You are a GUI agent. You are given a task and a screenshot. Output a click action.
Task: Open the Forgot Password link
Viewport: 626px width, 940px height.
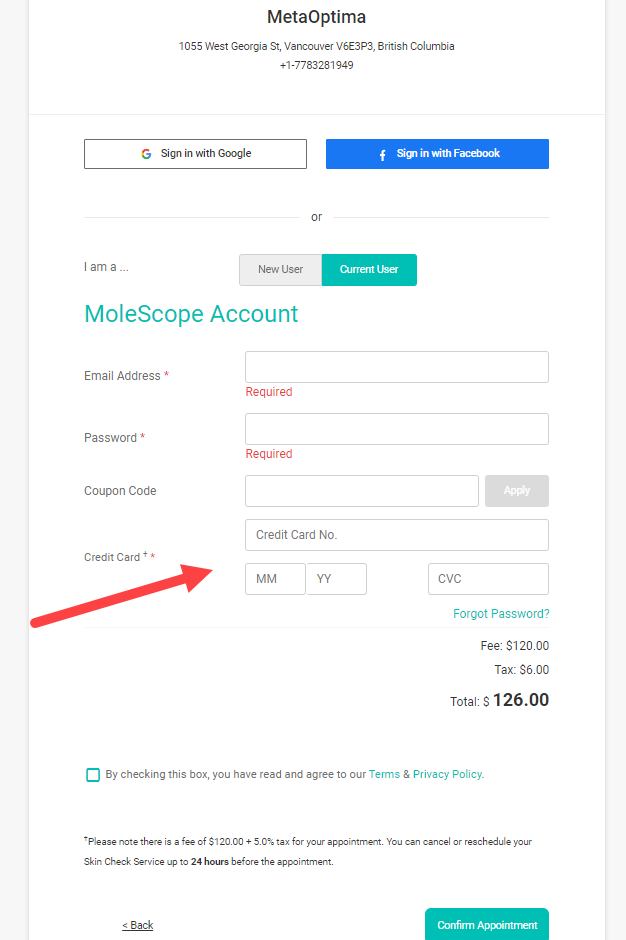point(501,614)
